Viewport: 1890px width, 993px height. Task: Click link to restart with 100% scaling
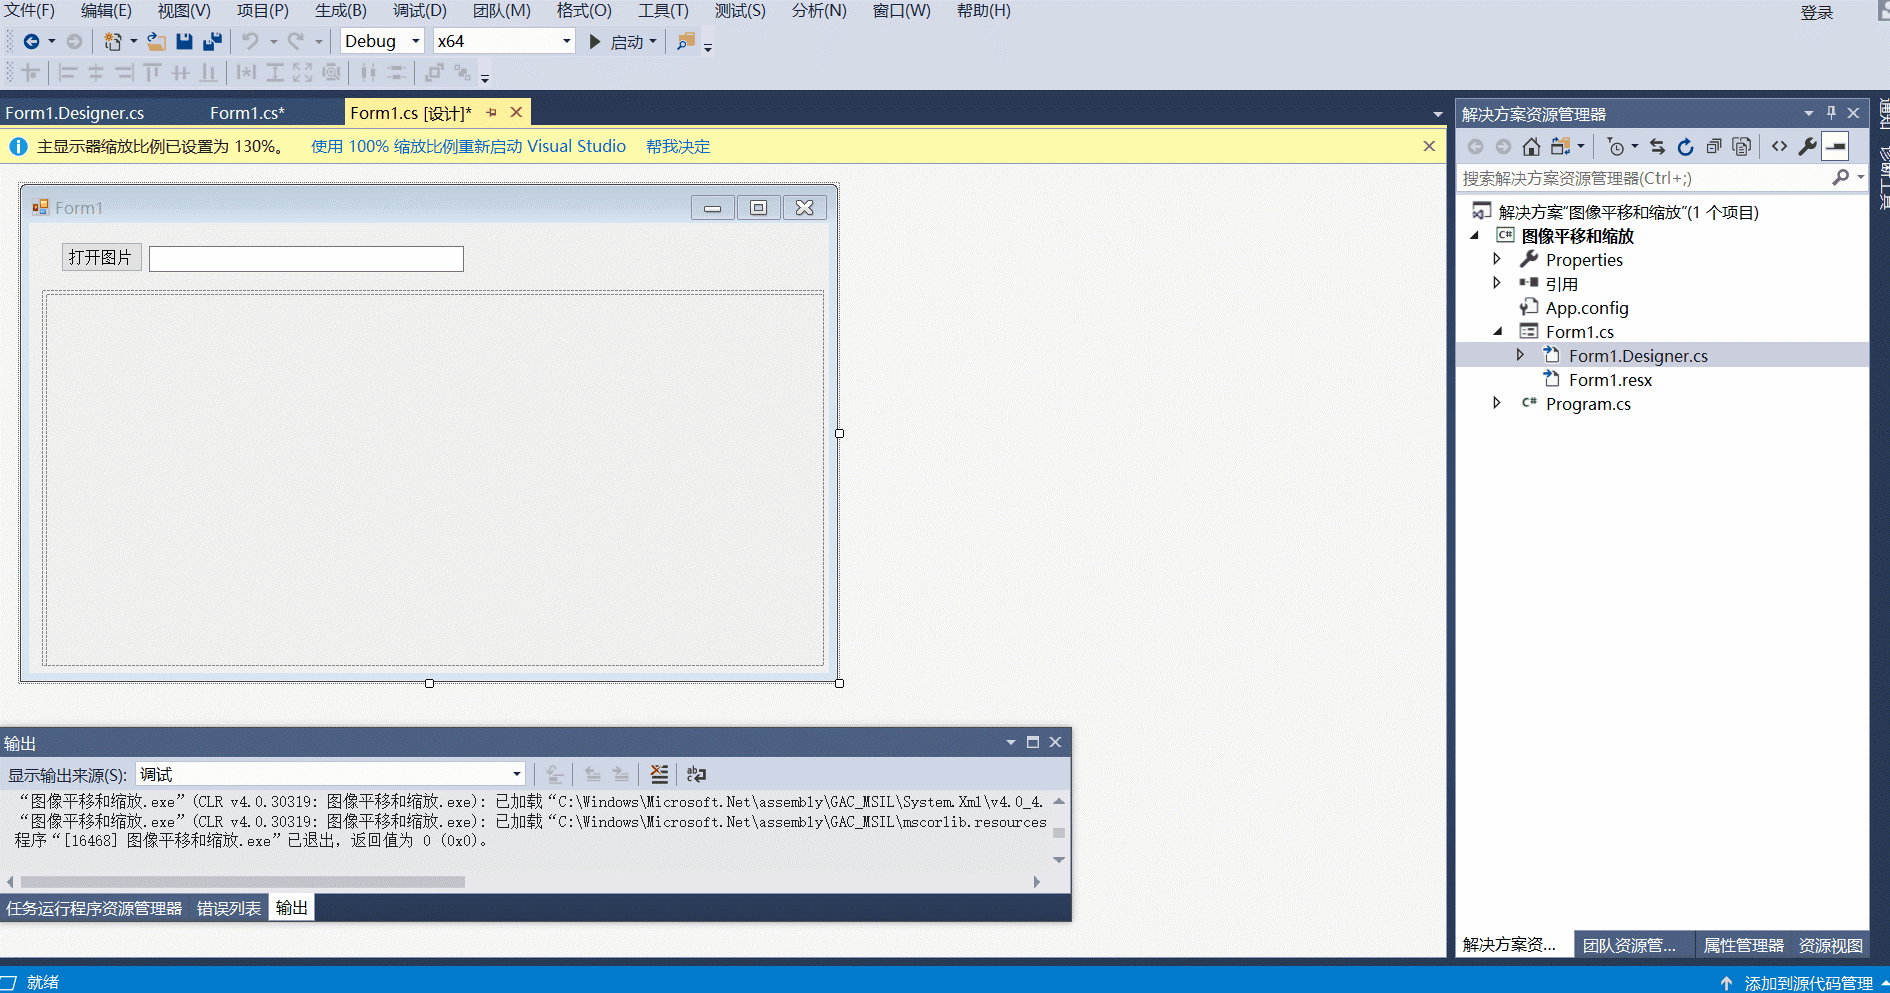[468, 146]
